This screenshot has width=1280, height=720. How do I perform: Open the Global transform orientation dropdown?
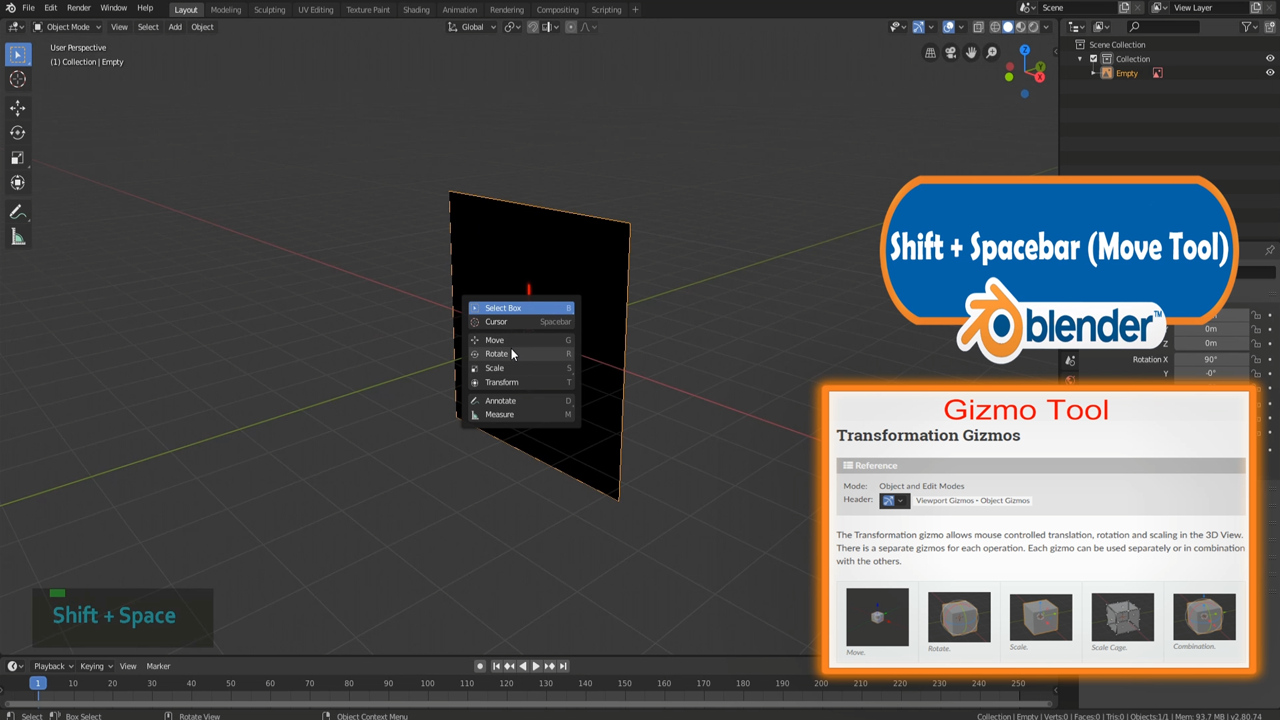(x=471, y=27)
